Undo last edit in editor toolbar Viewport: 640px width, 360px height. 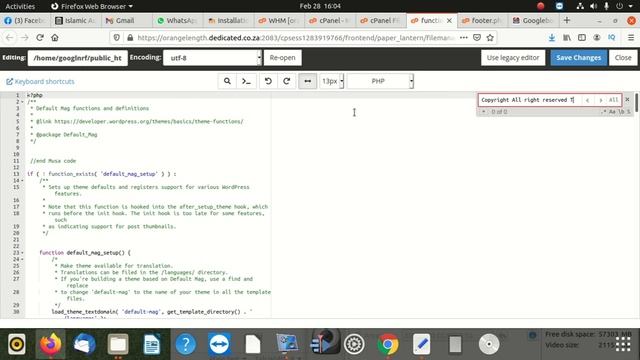click(x=268, y=81)
